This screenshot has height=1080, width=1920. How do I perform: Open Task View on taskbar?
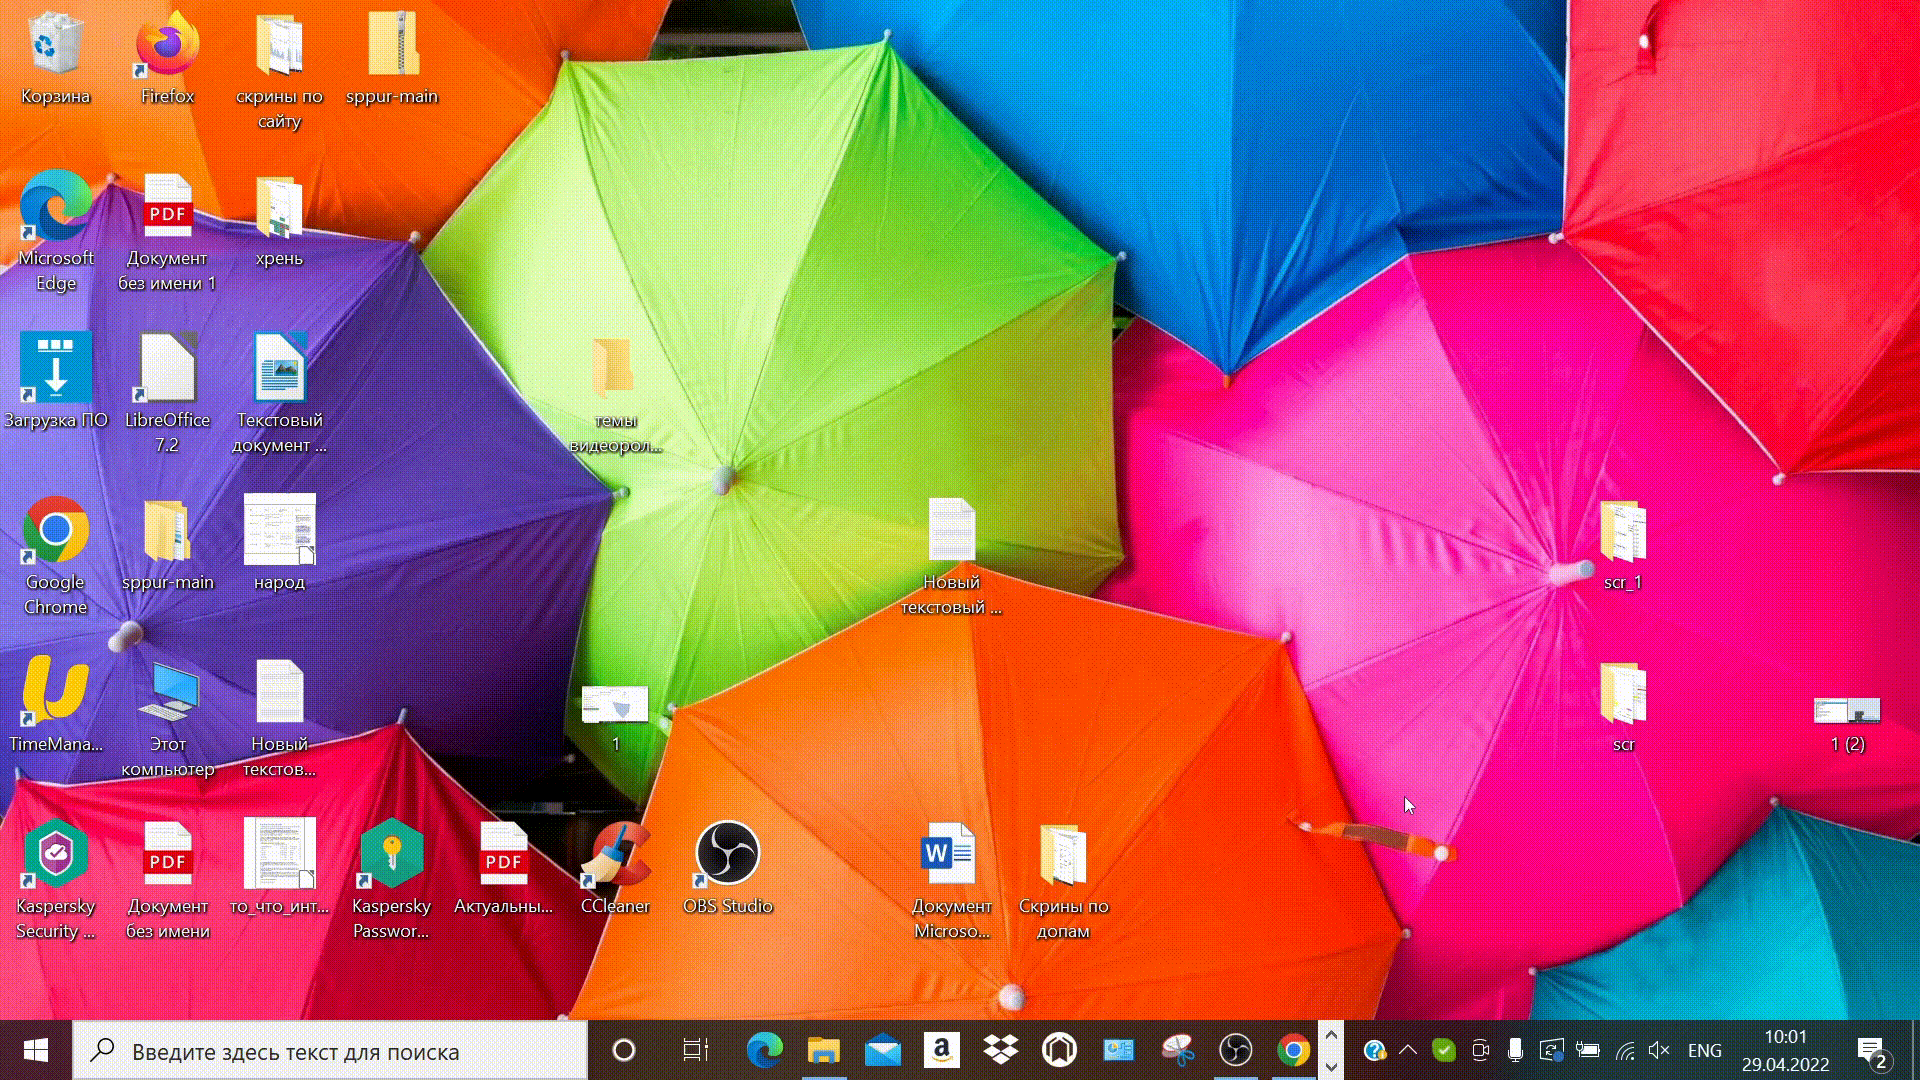tap(695, 1050)
